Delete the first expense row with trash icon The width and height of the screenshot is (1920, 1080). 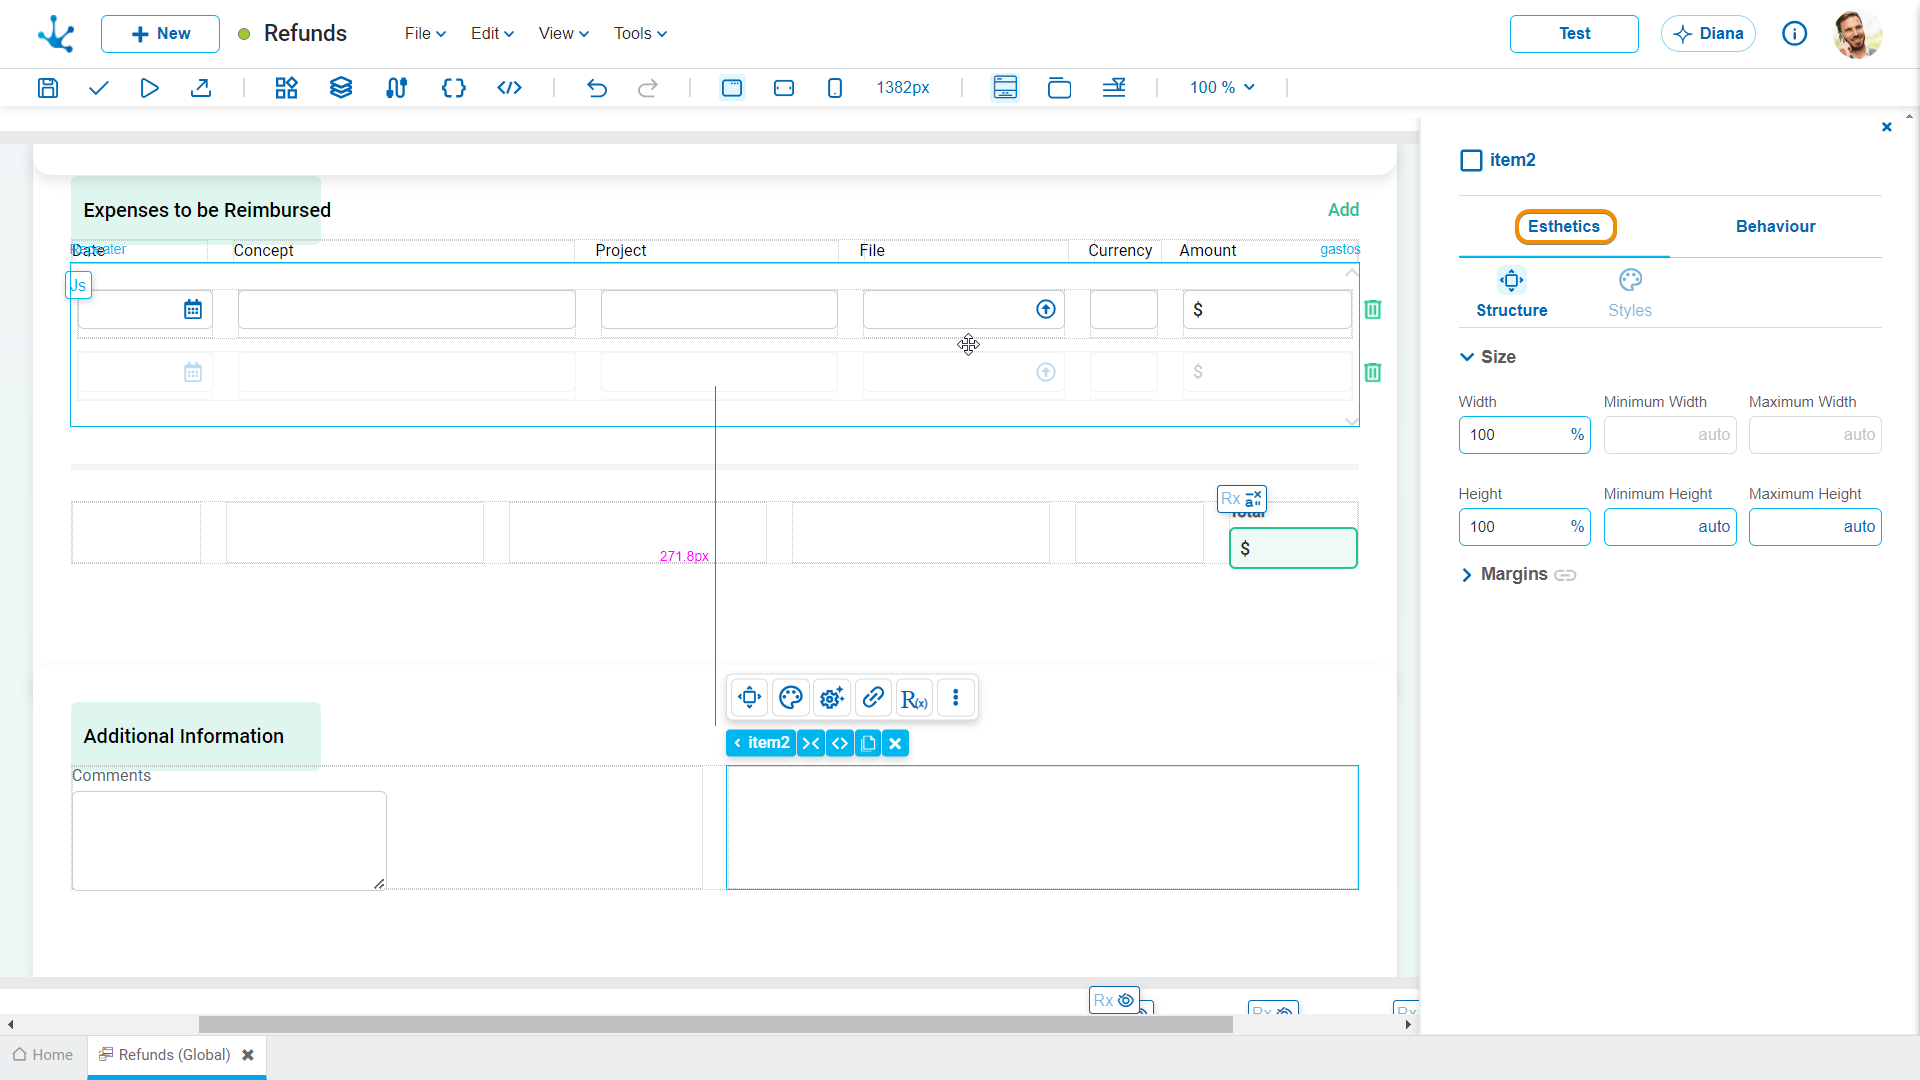tap(1373, 310)
